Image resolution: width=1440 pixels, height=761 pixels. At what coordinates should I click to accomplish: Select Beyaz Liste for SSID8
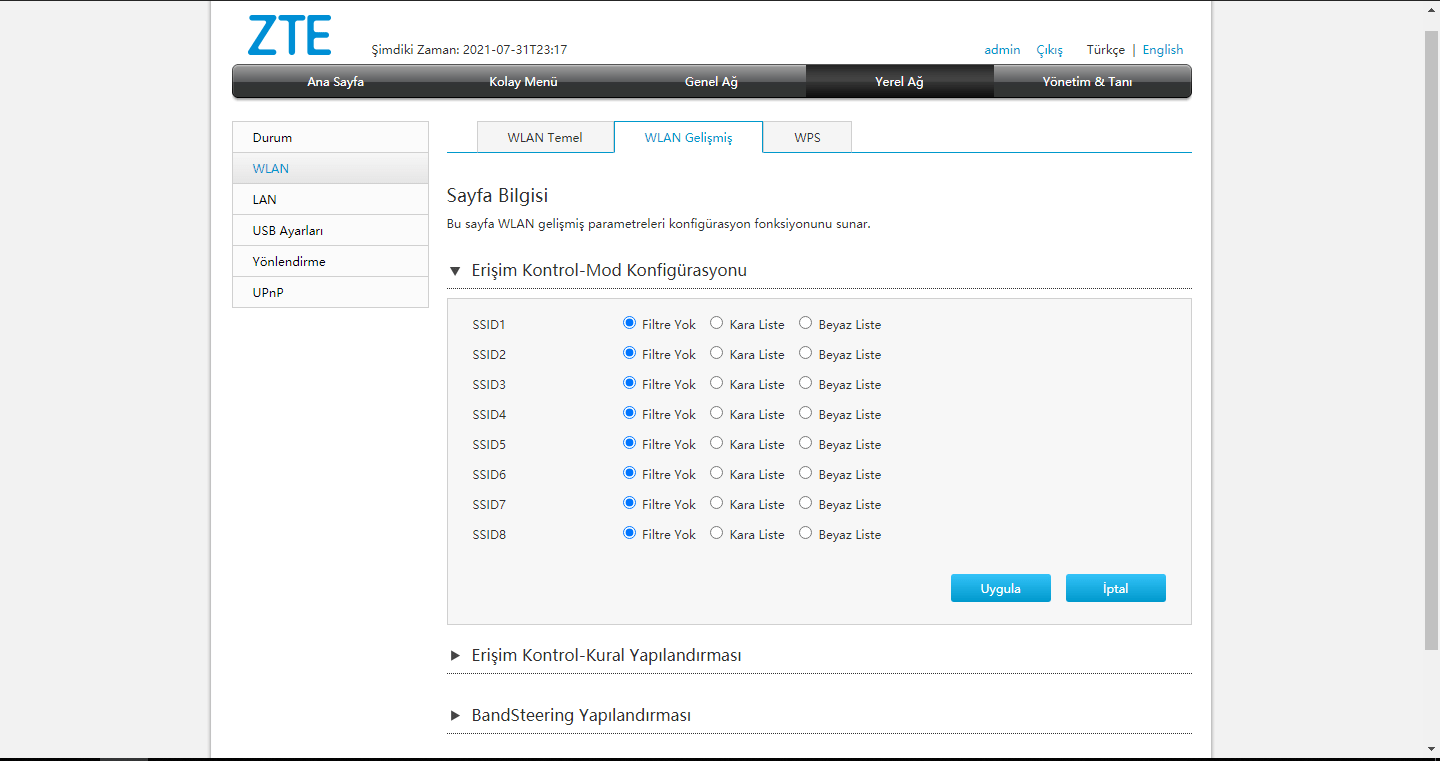(x=805, y=533)
